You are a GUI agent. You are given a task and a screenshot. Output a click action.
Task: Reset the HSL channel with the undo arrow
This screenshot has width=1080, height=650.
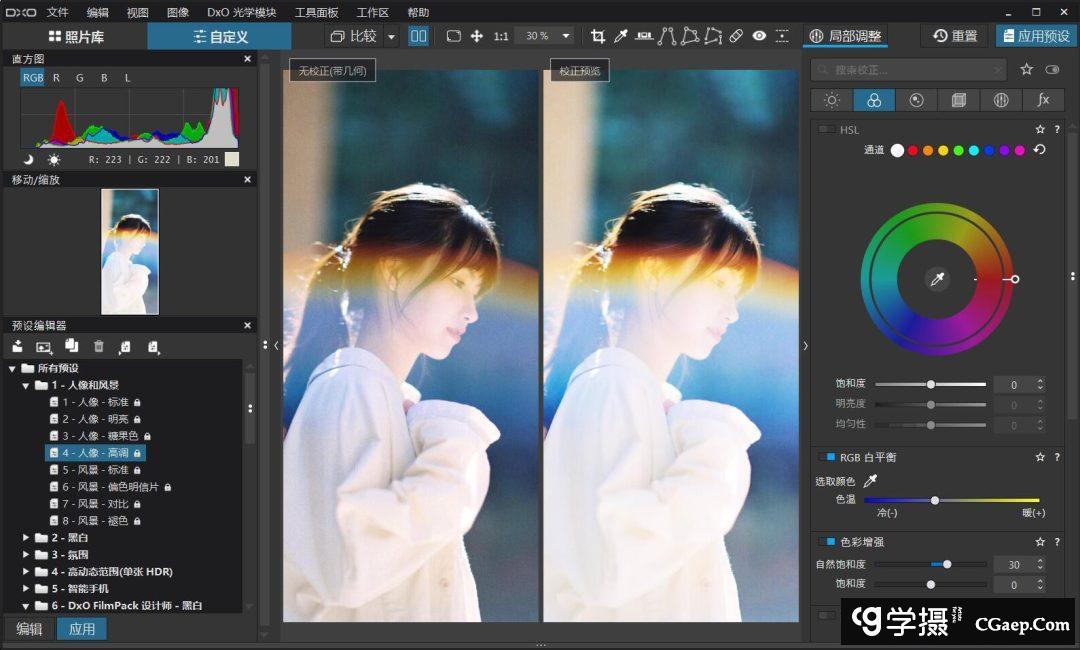pos(1039,150)
